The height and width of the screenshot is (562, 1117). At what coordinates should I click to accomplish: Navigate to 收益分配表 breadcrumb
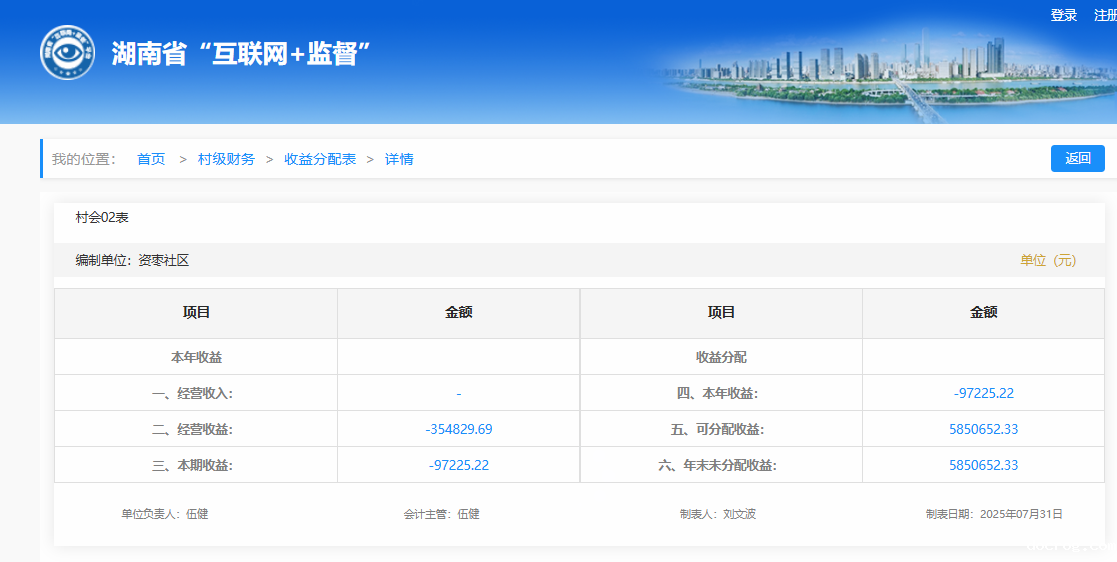click(320, 159)
